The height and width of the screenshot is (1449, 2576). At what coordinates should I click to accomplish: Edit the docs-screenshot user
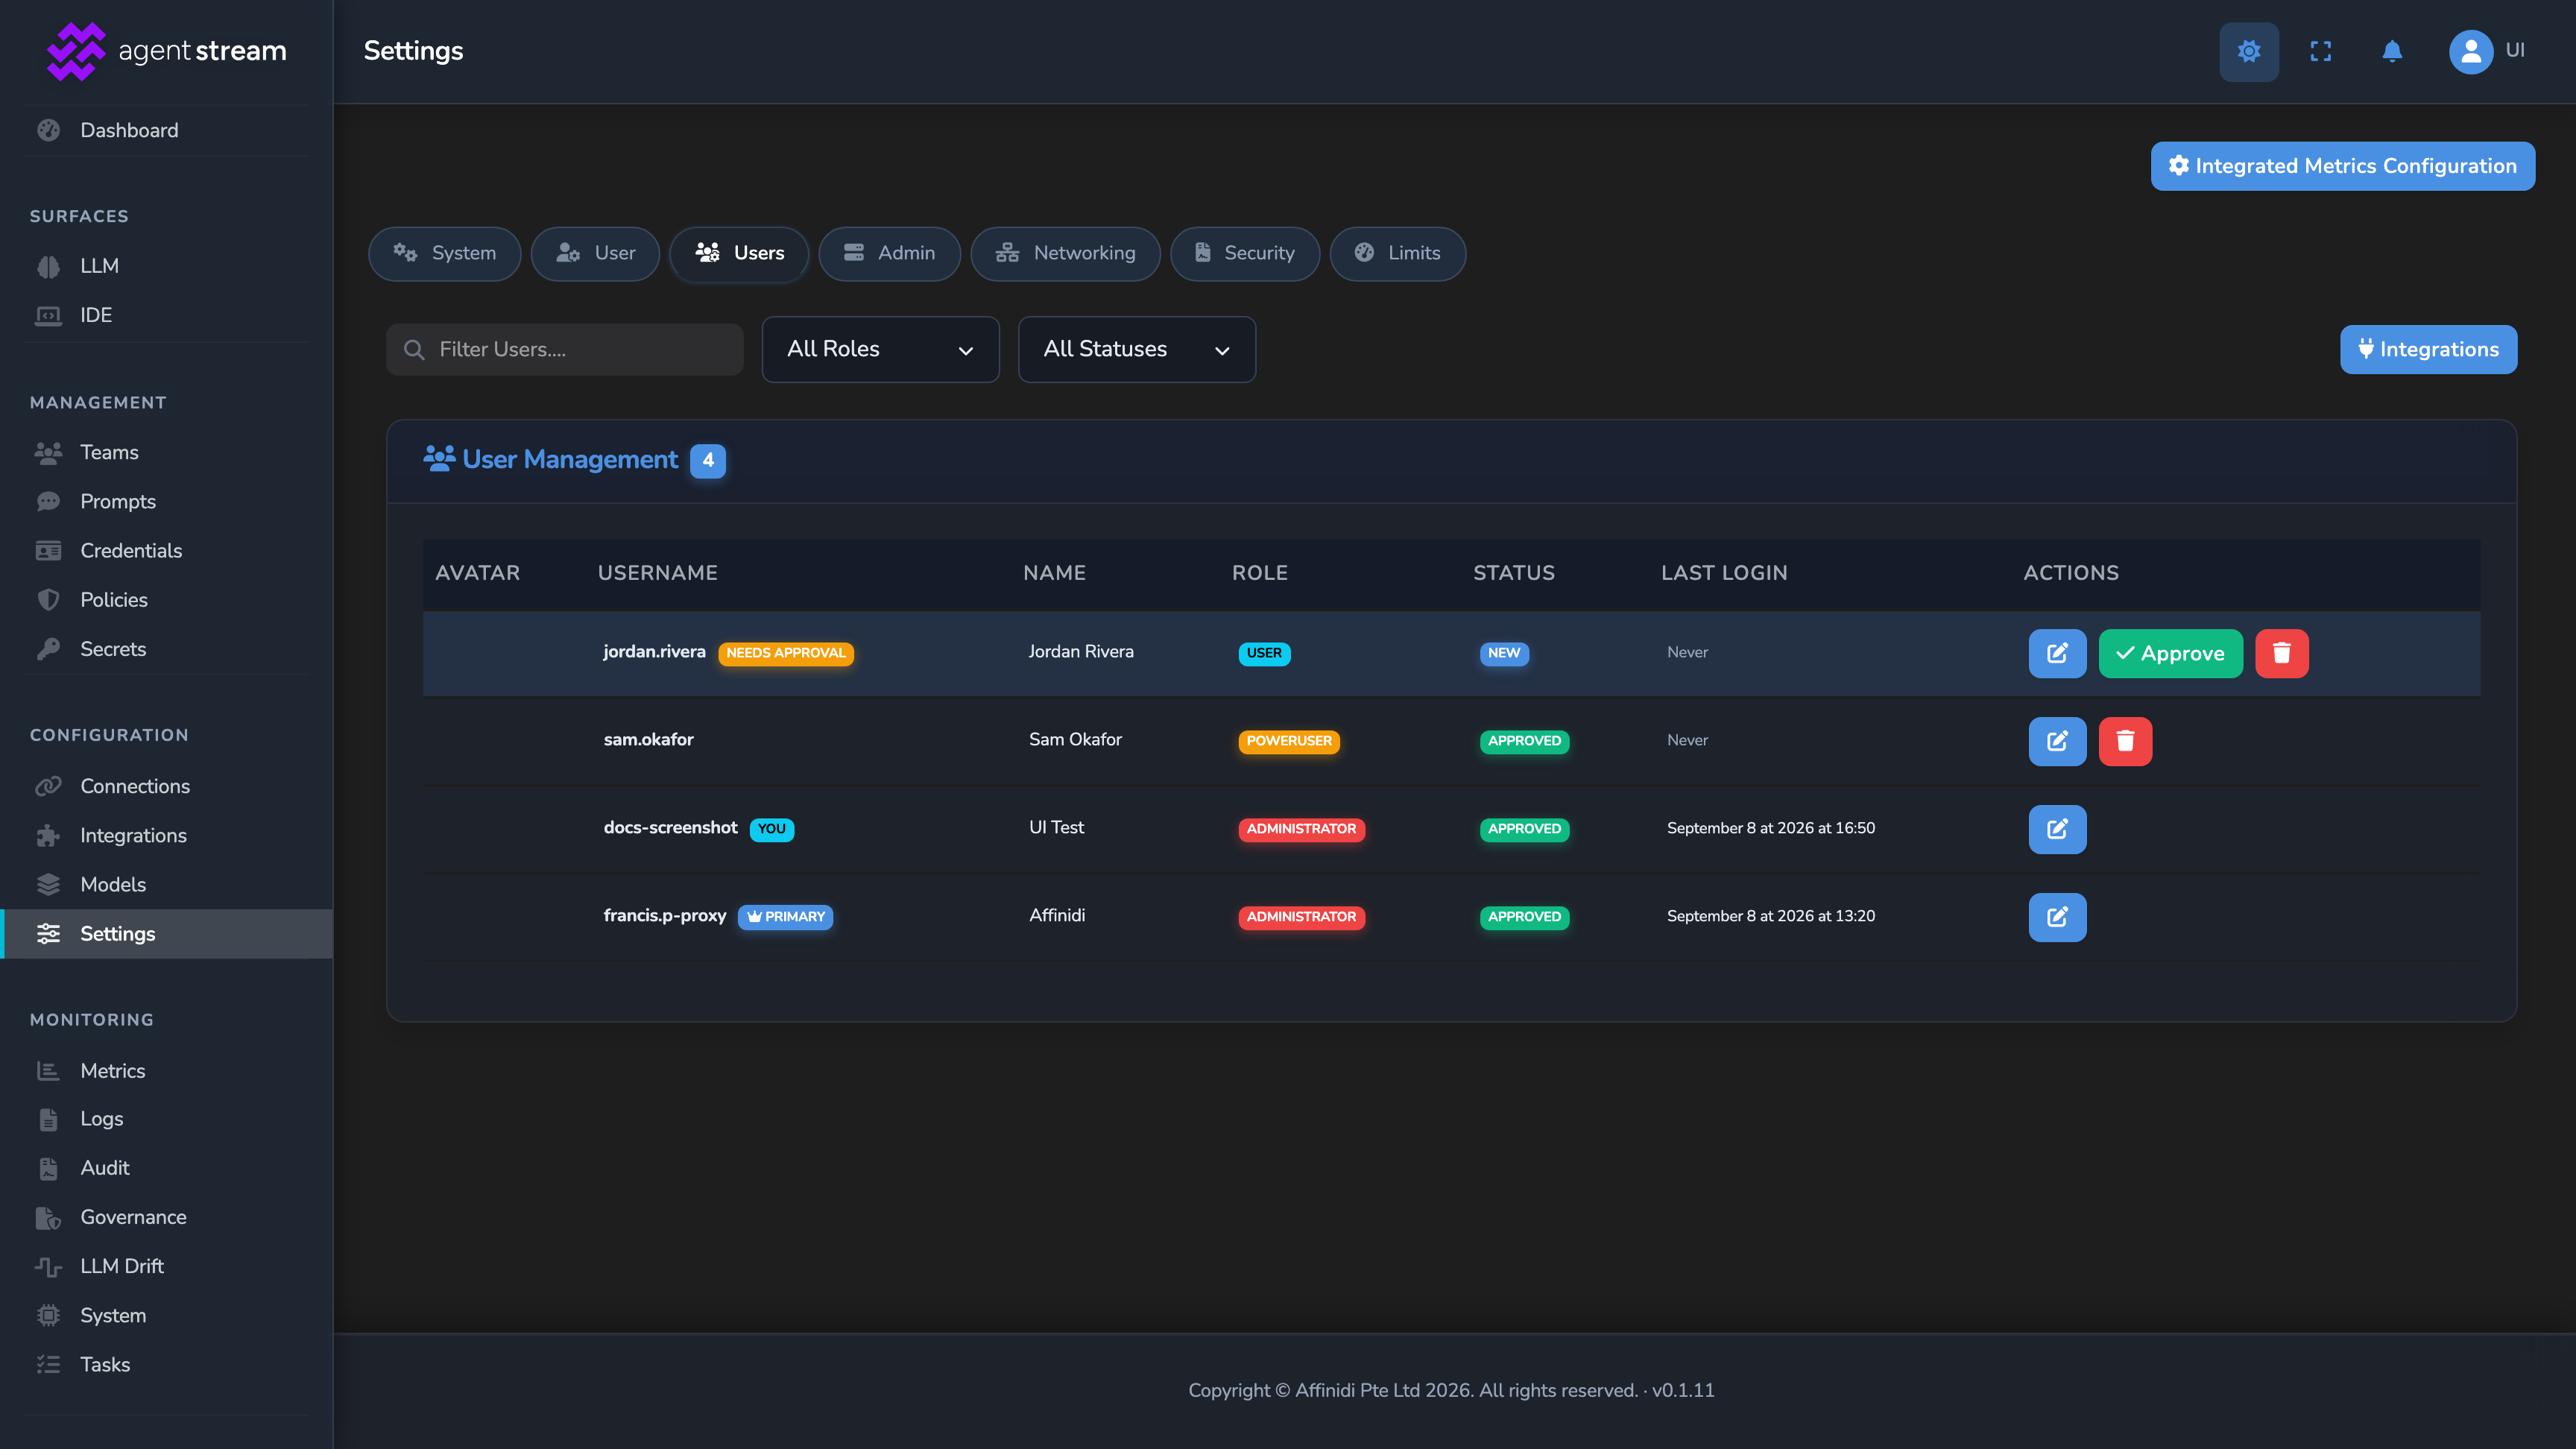coord(2057,829)
